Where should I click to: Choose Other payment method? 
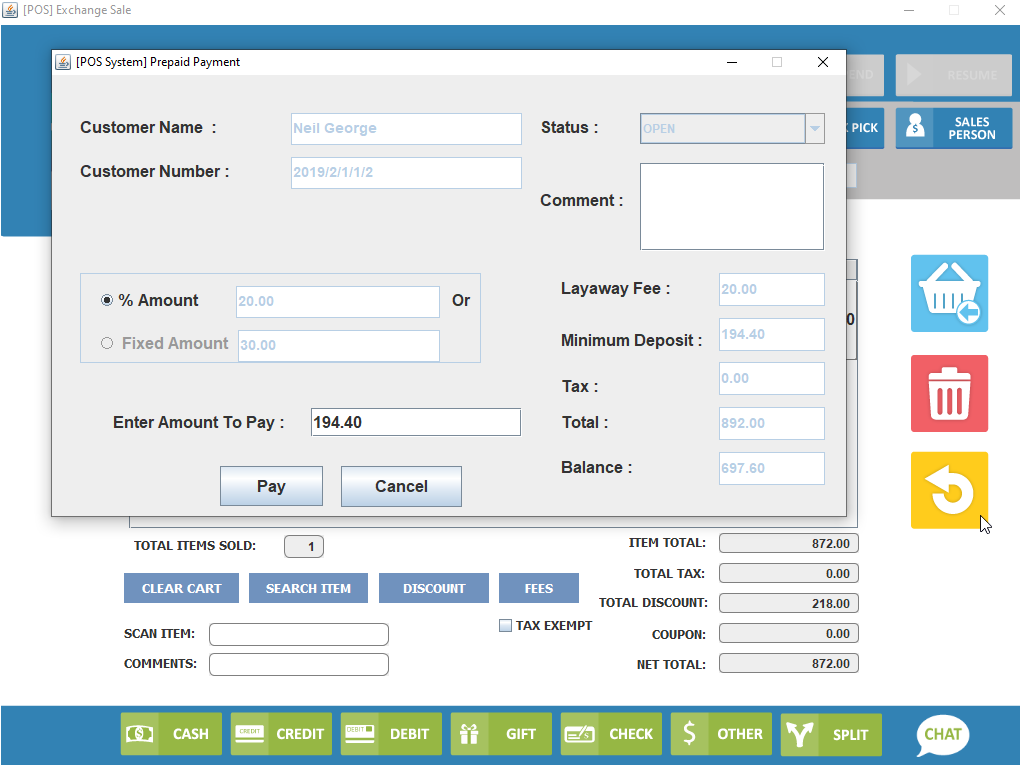tap(721, 734)
